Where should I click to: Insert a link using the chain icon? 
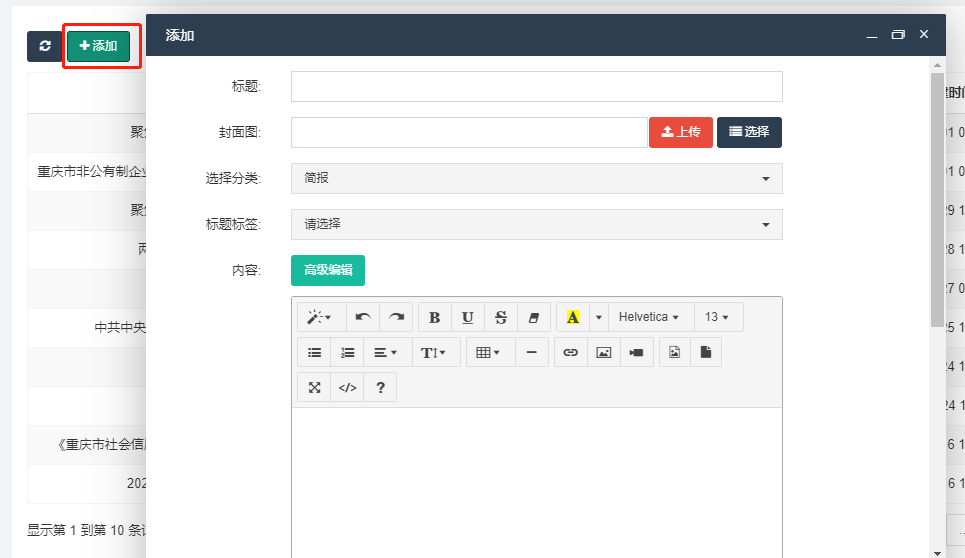(x=570, y=352)
